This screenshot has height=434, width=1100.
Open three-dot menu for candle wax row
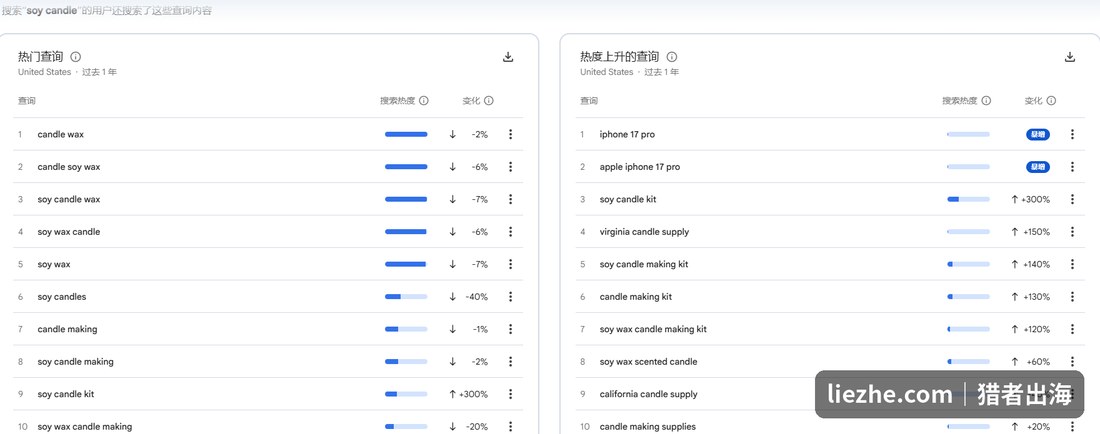[510, 134]
